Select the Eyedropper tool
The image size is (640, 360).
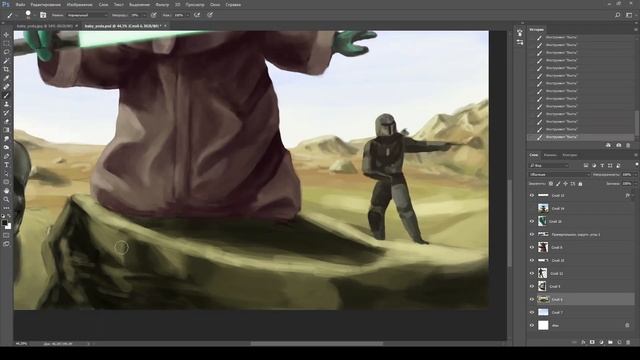coord(6,78)
